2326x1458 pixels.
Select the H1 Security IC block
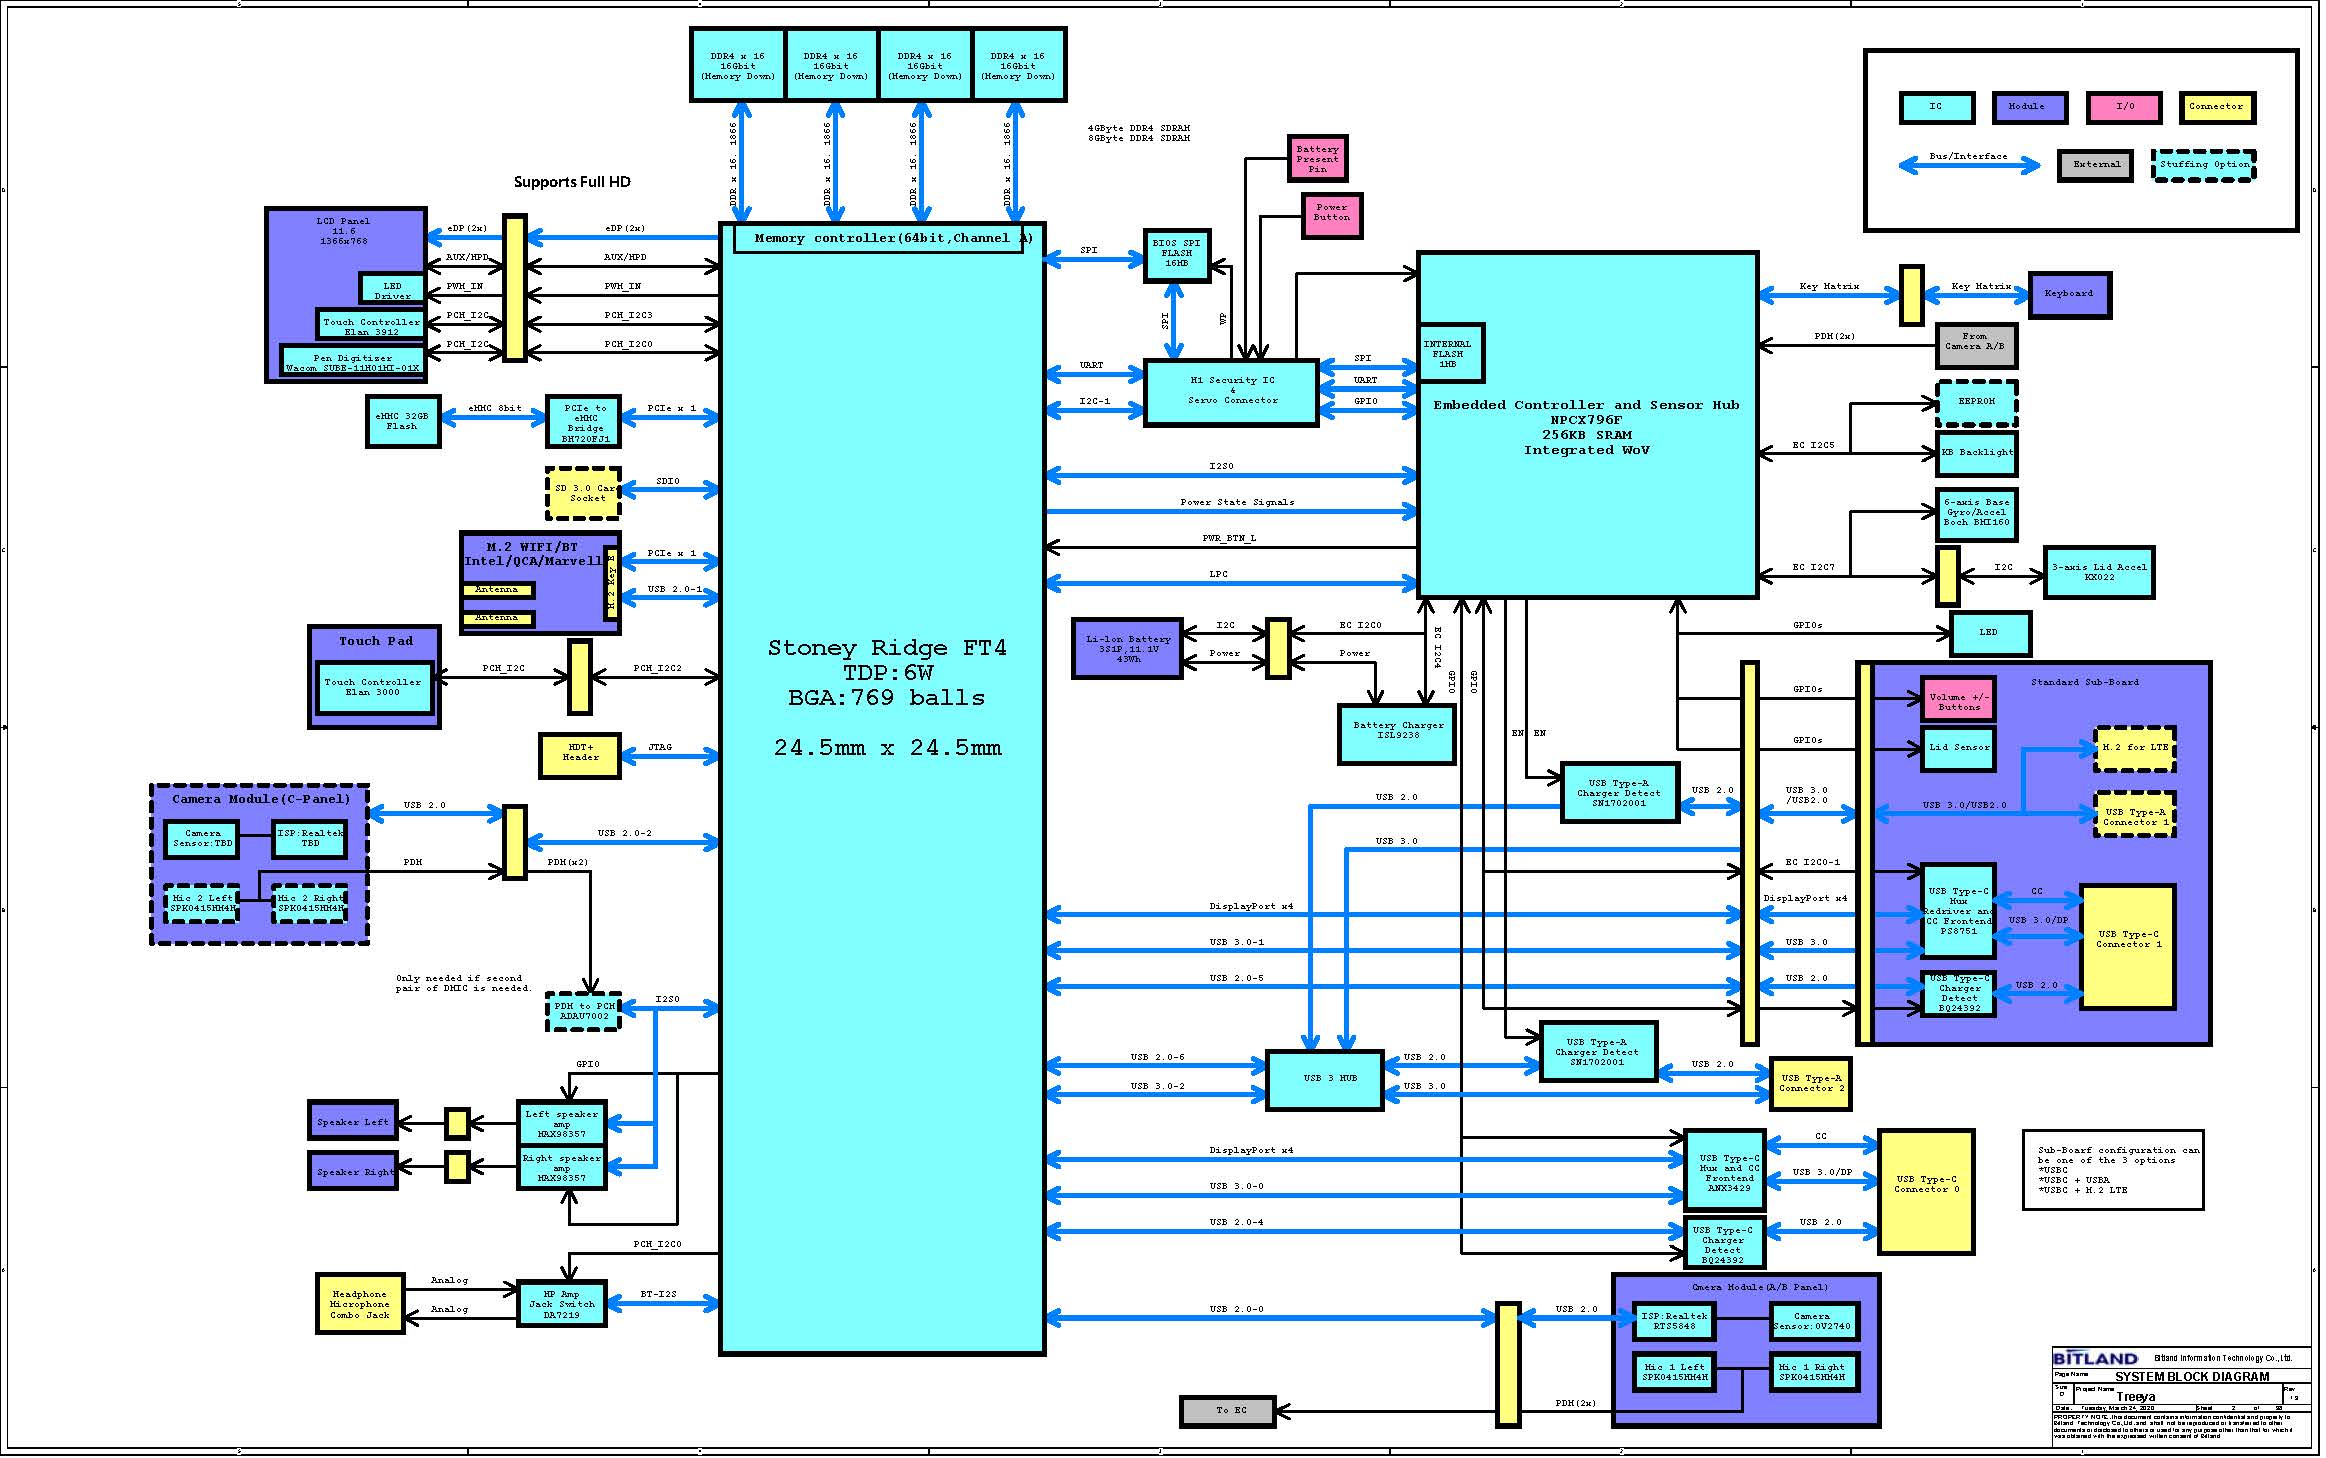[x=1231, y=392]
